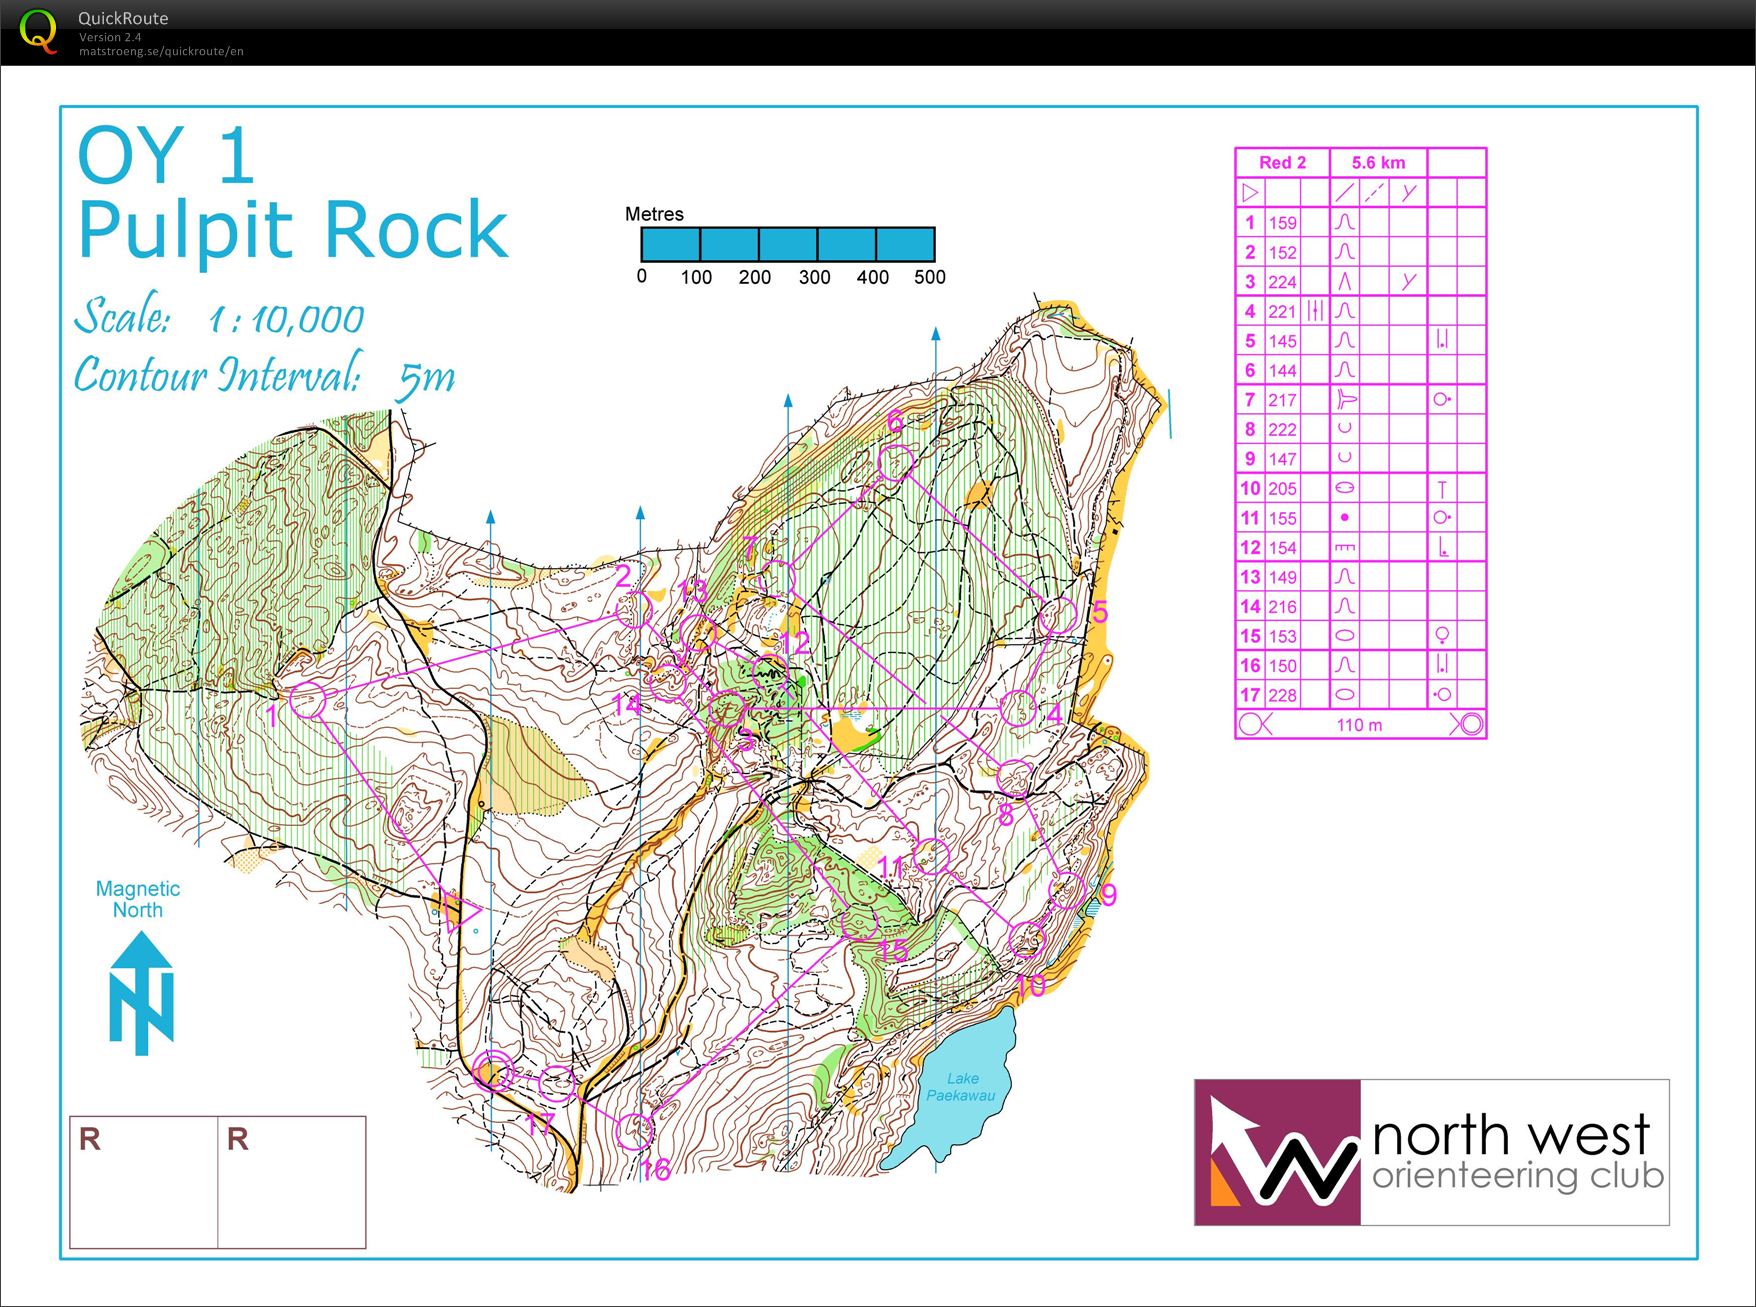This screenshot has height=1307, width=1756.
Task: Select control circle 10 on the map
Action: 1027,940
